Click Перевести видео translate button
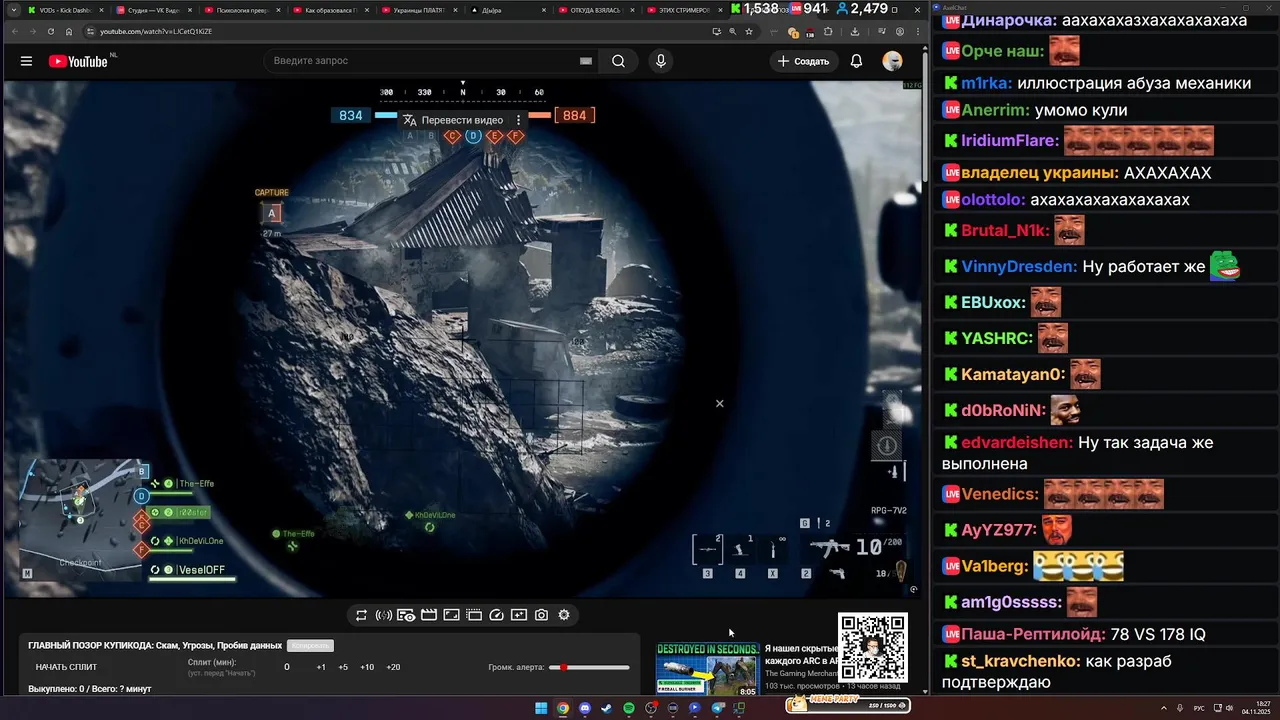This screenshot has width=1280, height=720. coord(453,120)
